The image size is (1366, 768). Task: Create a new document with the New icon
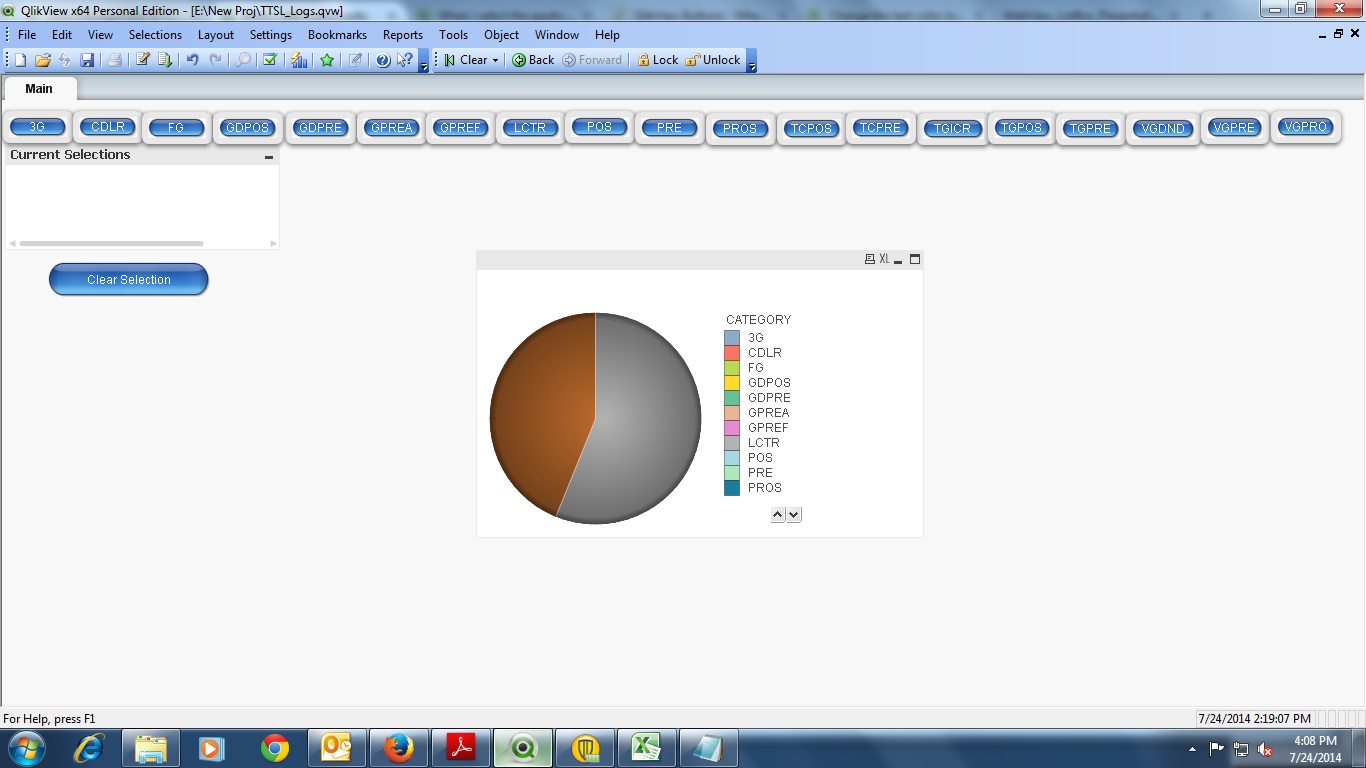pyautogui.click(x=20, y=60)
